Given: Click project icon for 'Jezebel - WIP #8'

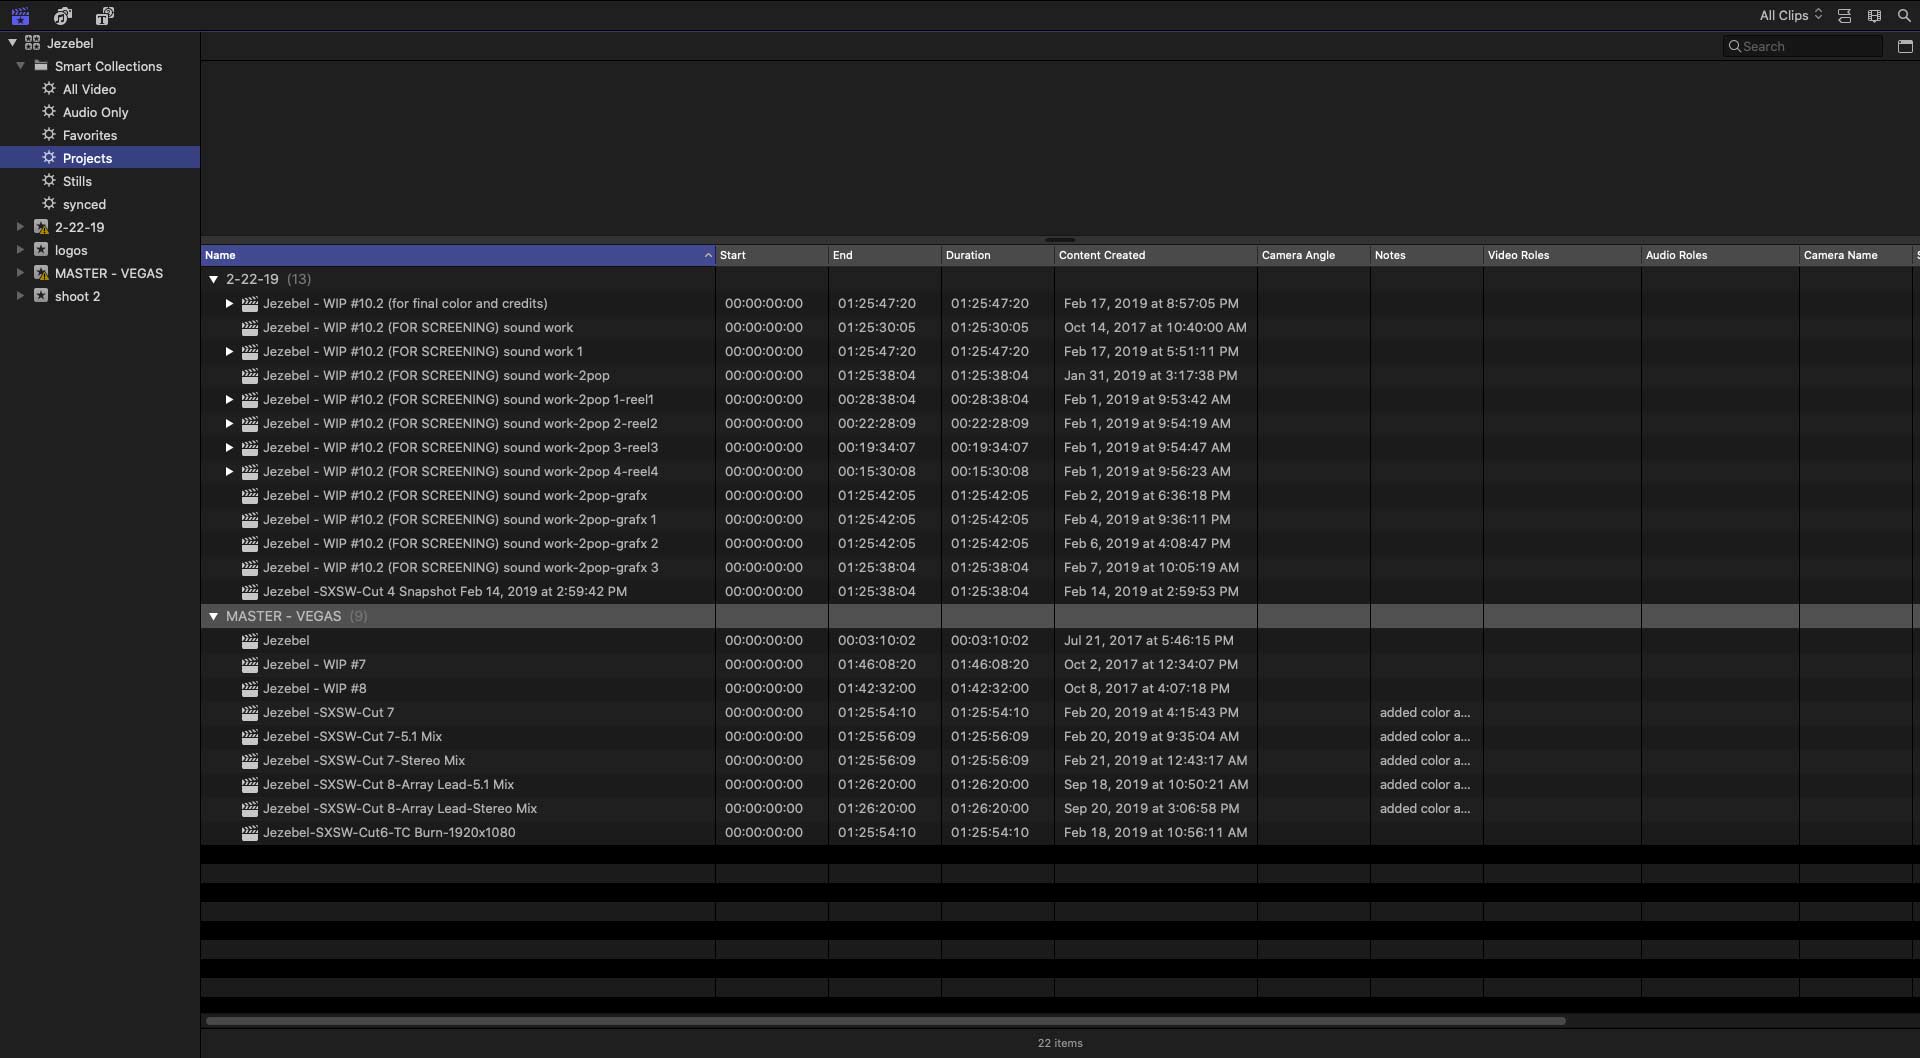Looking at the screenshot, I should click(x=250, y=688).
